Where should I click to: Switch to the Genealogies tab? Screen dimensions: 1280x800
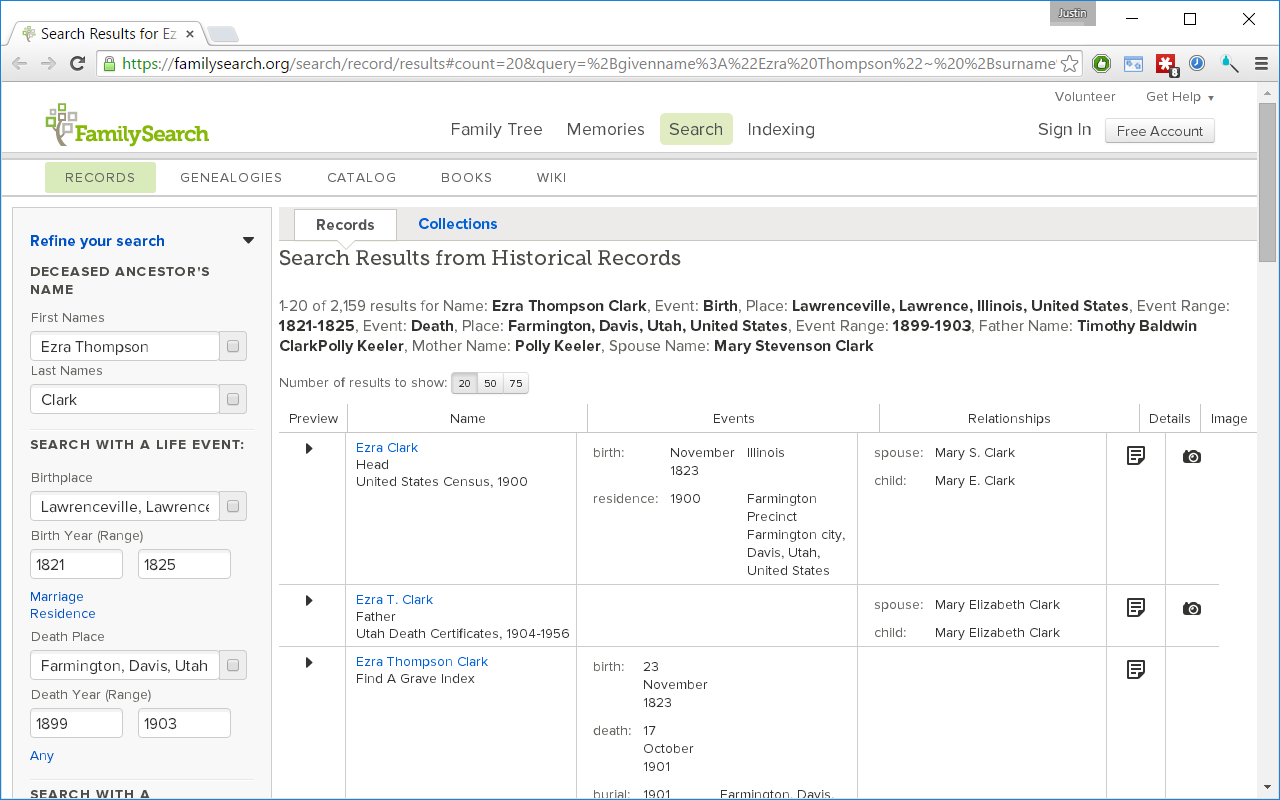pyautogui.click(x=231, y=178)
